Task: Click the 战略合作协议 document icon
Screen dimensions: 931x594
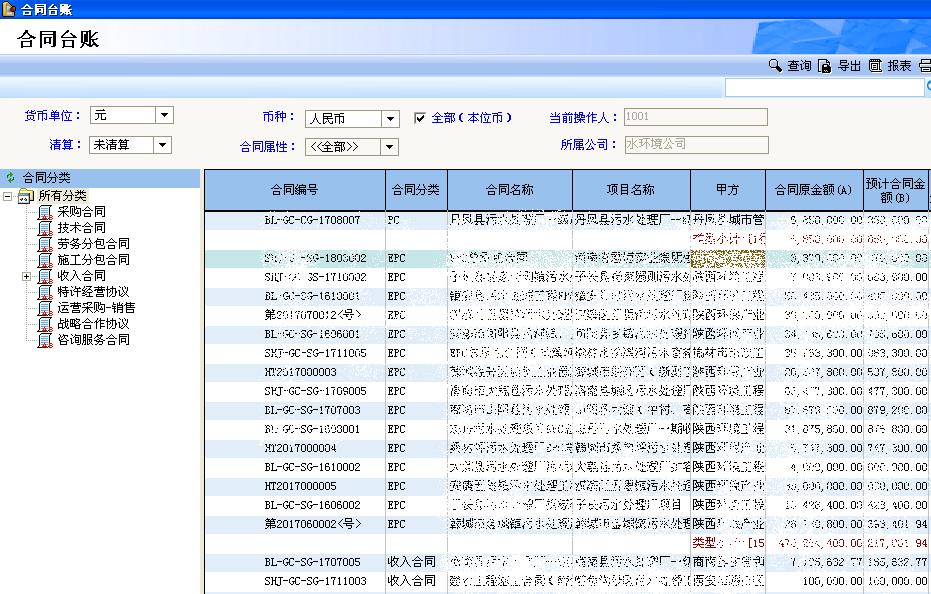Action: [44, 324]
